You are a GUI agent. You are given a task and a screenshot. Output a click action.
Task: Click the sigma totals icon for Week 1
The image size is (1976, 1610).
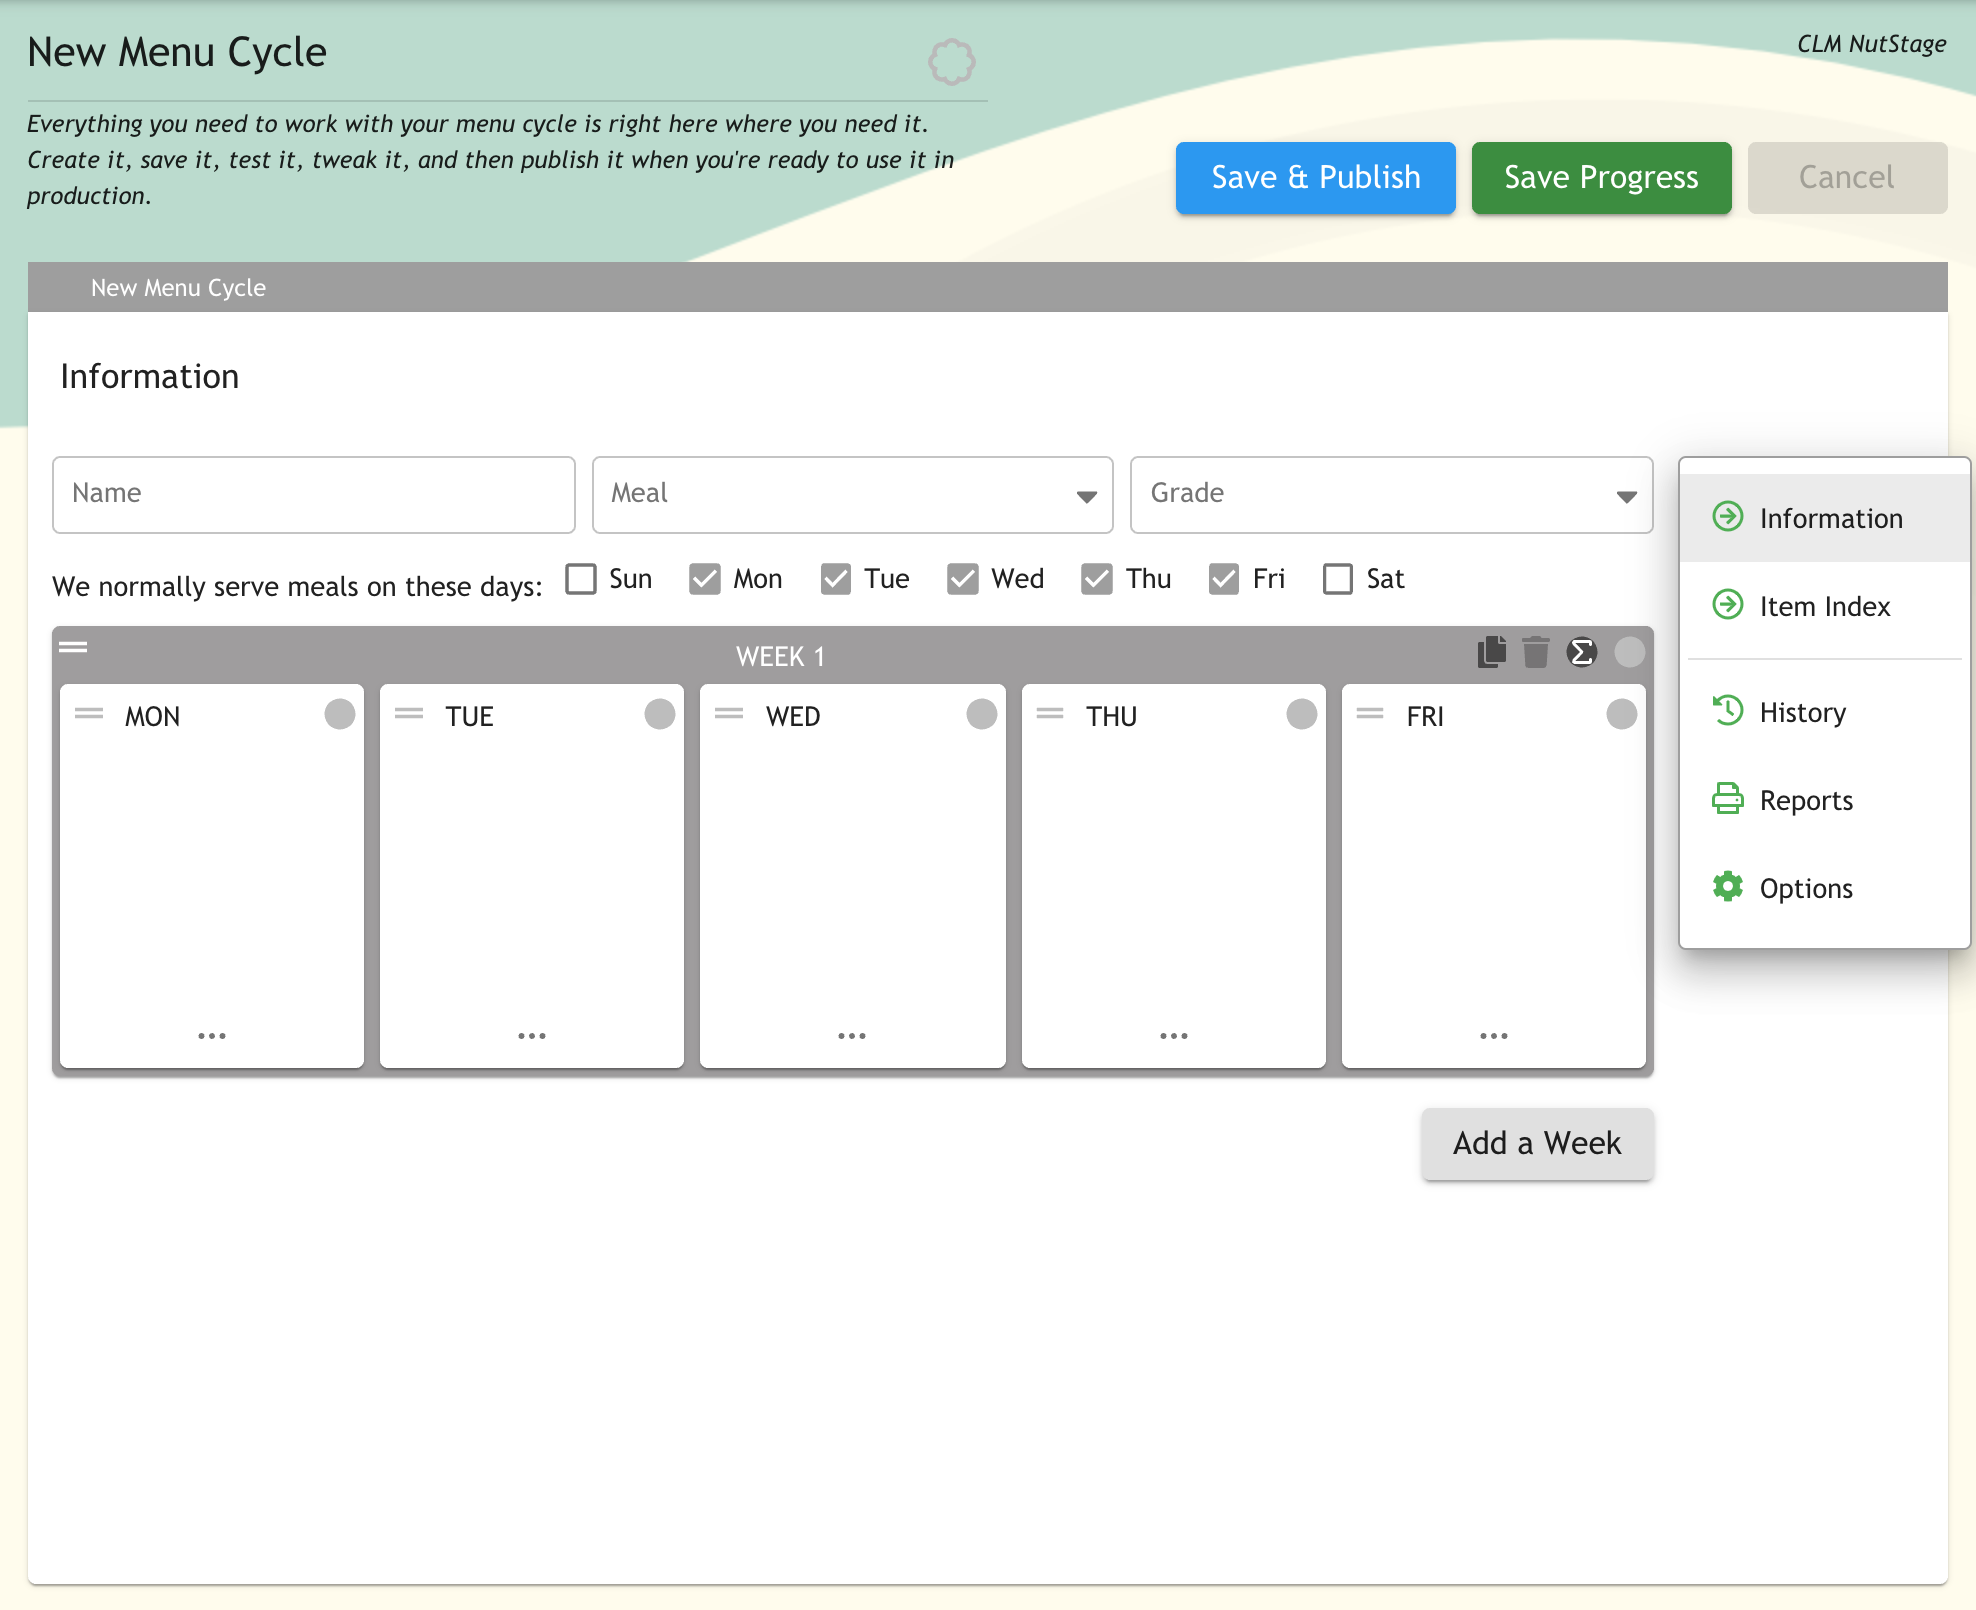[x=1581, y=652]
